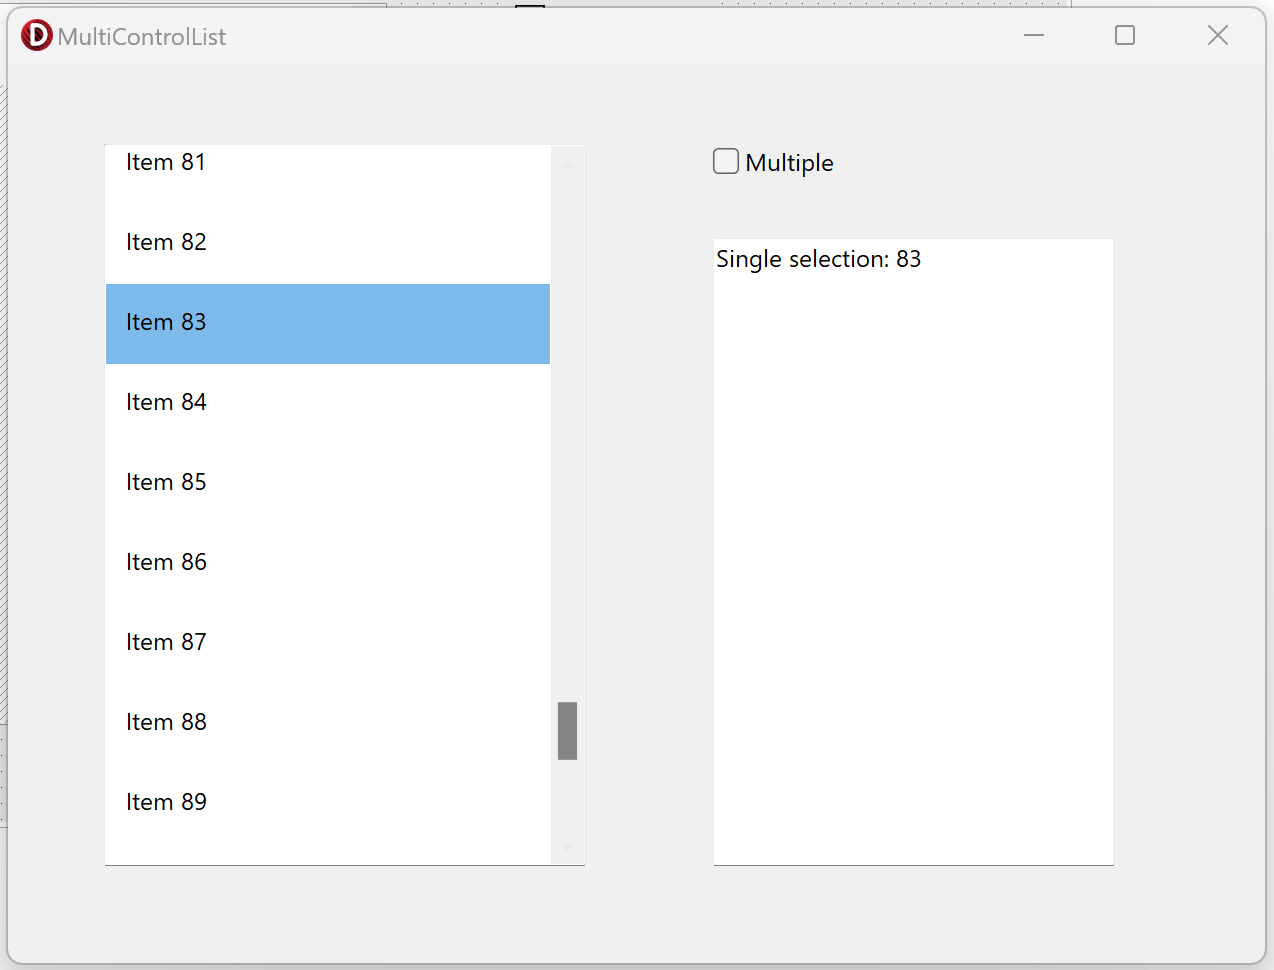Click the list scrollbar thumb
This screenshot has width=1274, height=970.
(x=567, y=731)
